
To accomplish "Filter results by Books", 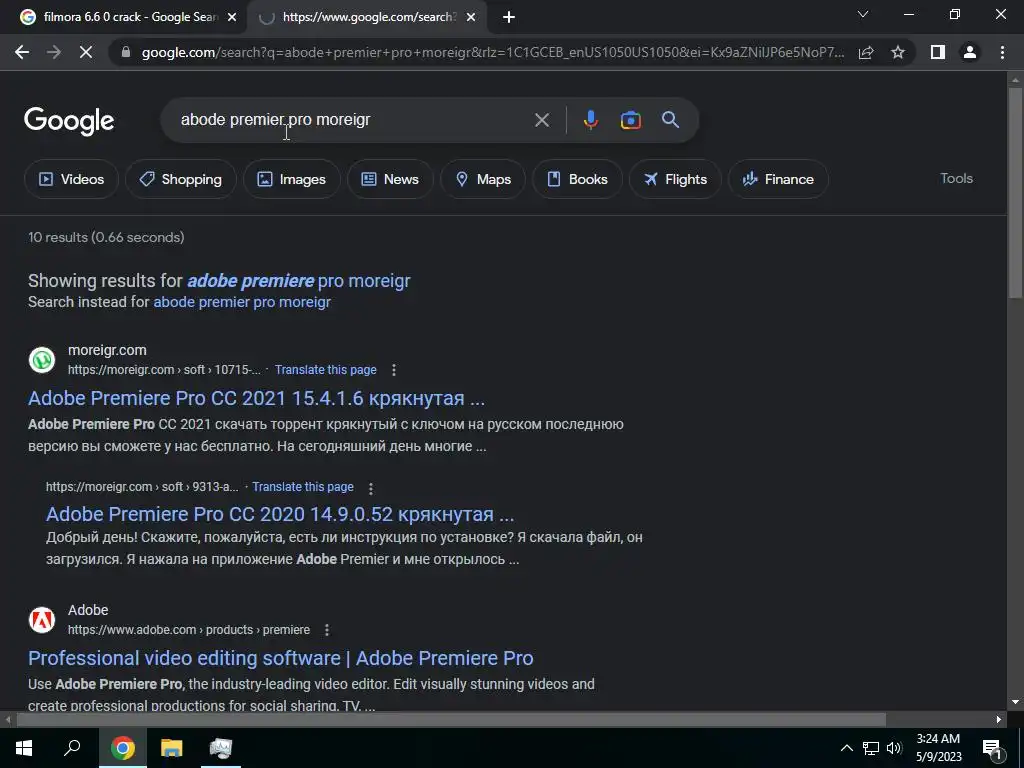I will pos(577,179).
